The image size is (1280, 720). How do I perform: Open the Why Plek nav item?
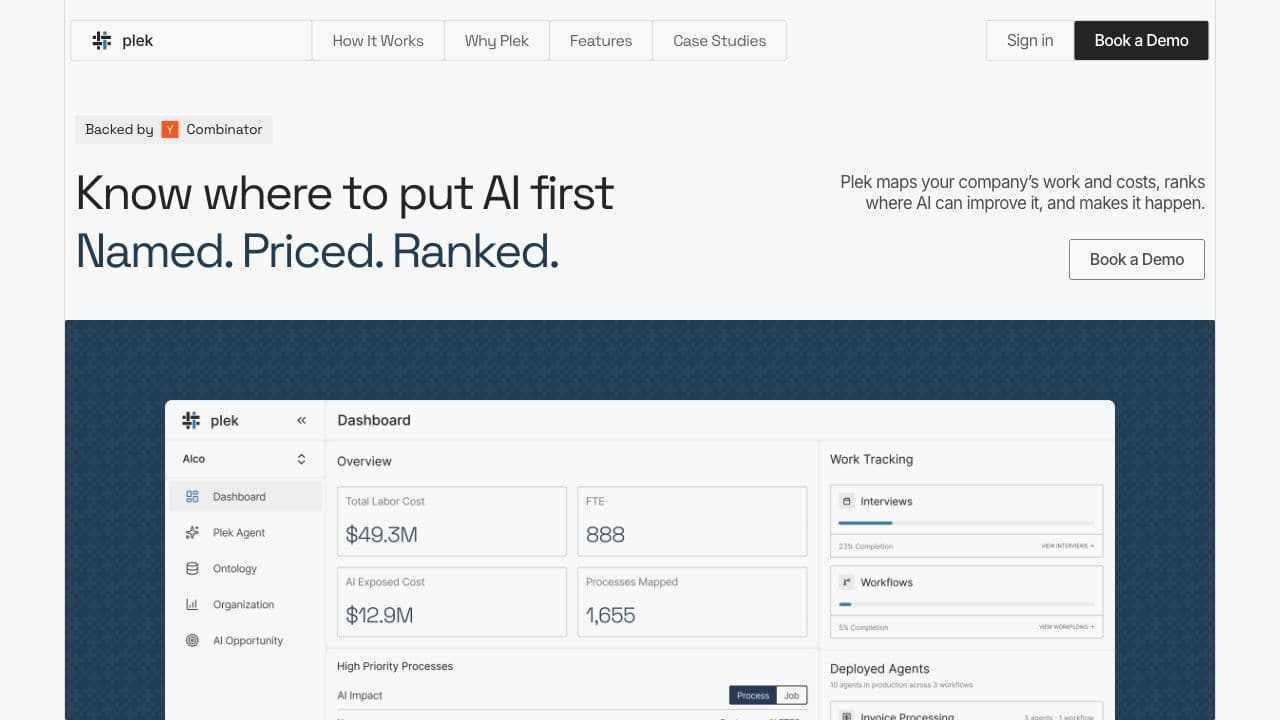point(497,41)
